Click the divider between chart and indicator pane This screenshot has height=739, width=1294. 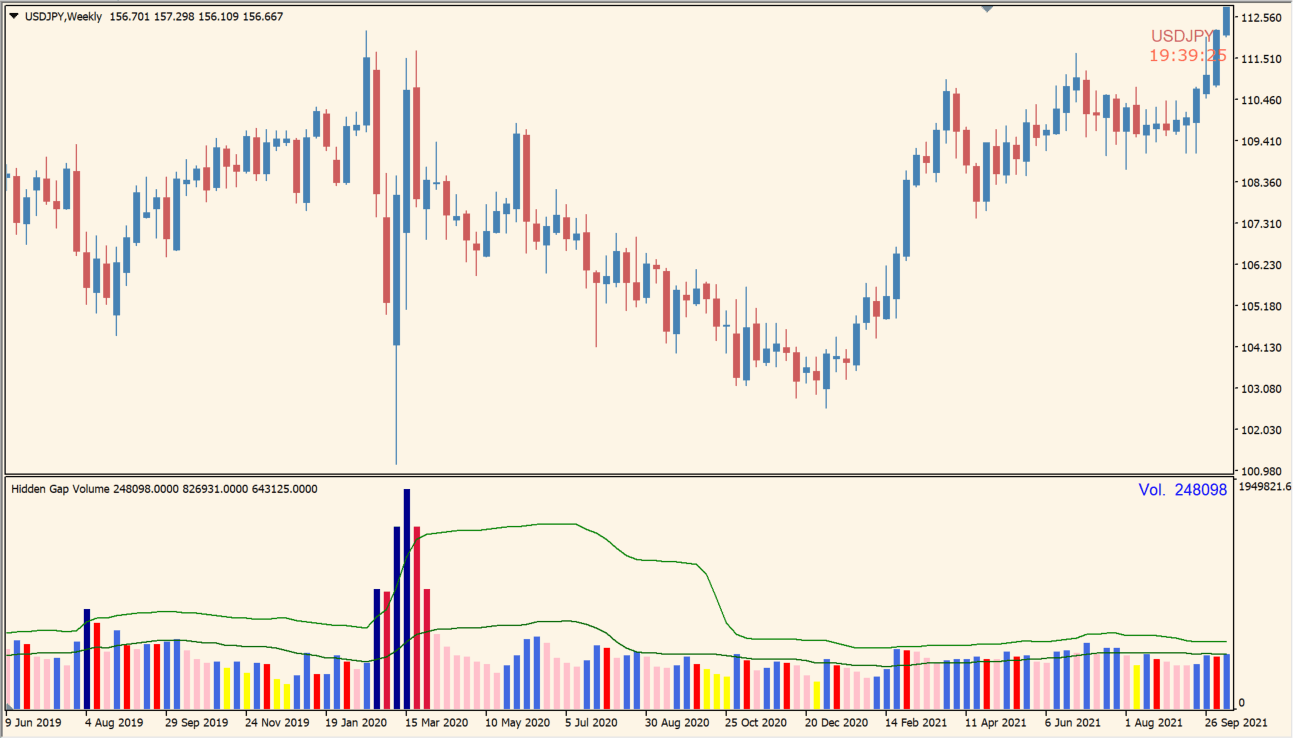point(620,475)
